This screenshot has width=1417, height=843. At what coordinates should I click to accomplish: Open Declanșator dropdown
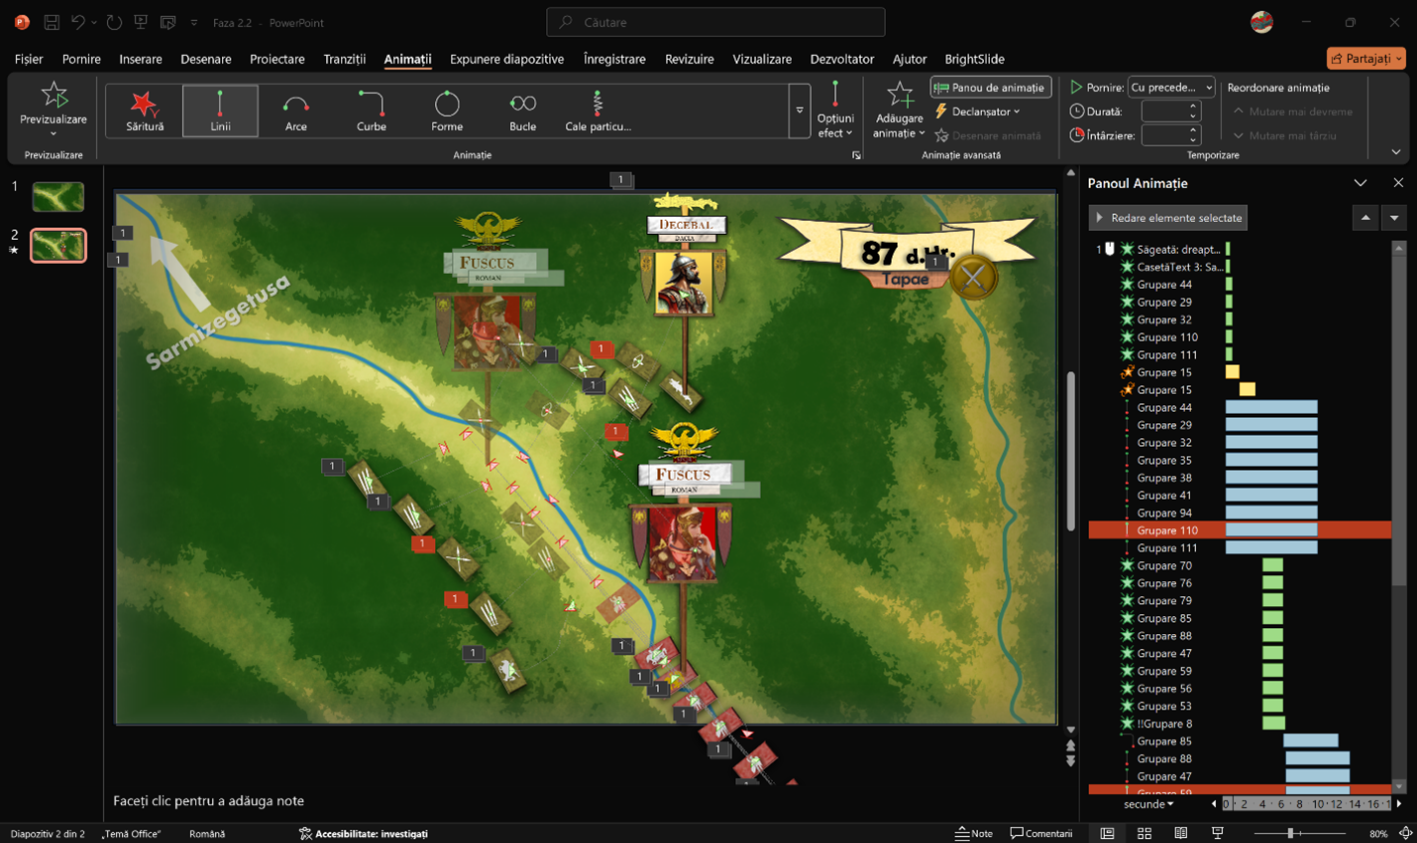click(978, 111)
